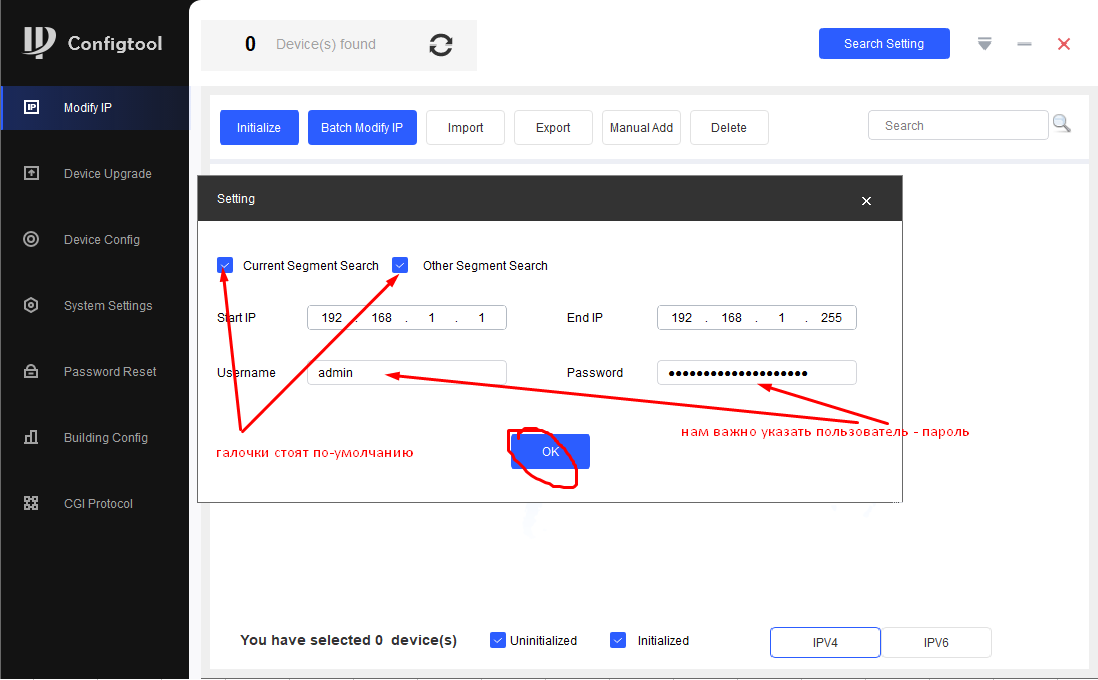The image size is (1098, 680).
Task: Click the Password Reset lock icon
Action: click(31, 371)
